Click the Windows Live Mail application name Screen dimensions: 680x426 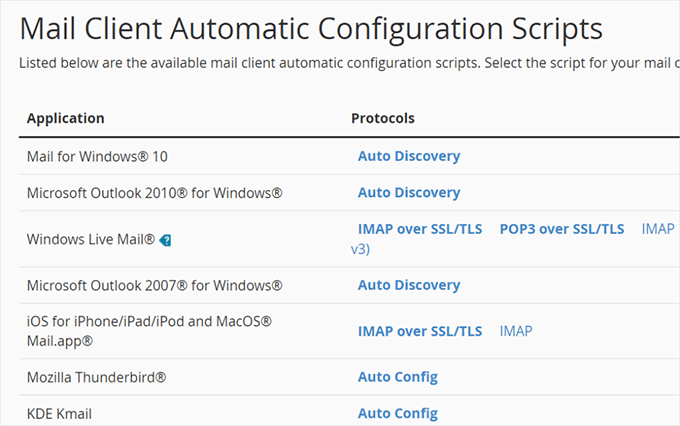point(91,240)
